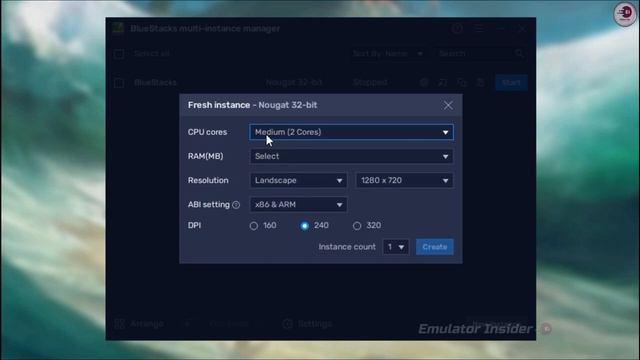The width and height of the screenshot is (640, 360).
Task: Select the 240 DPI radio button
Action: click(x=304, y=226)
